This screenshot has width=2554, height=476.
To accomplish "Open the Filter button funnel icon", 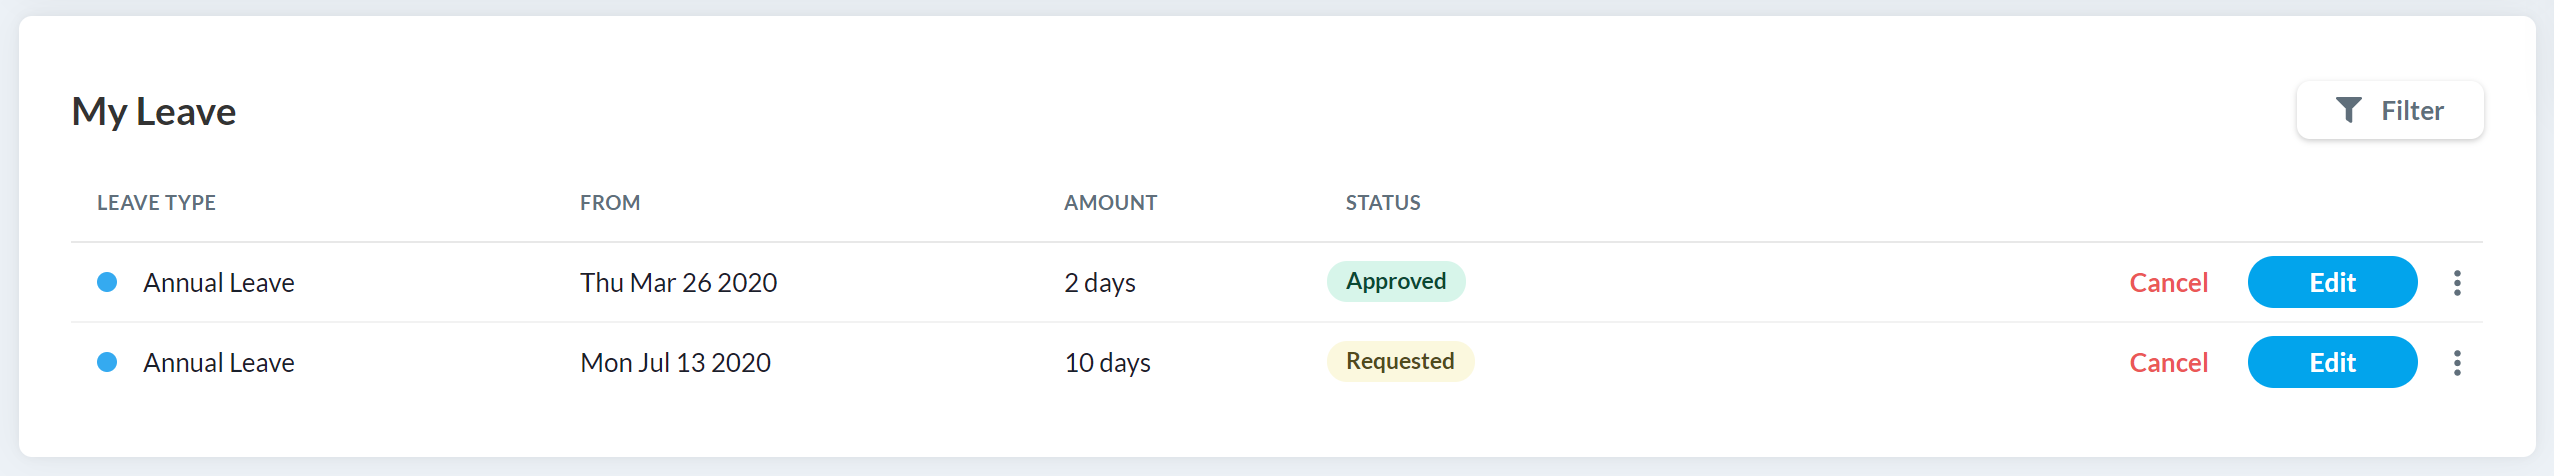I will [2348, 110].
